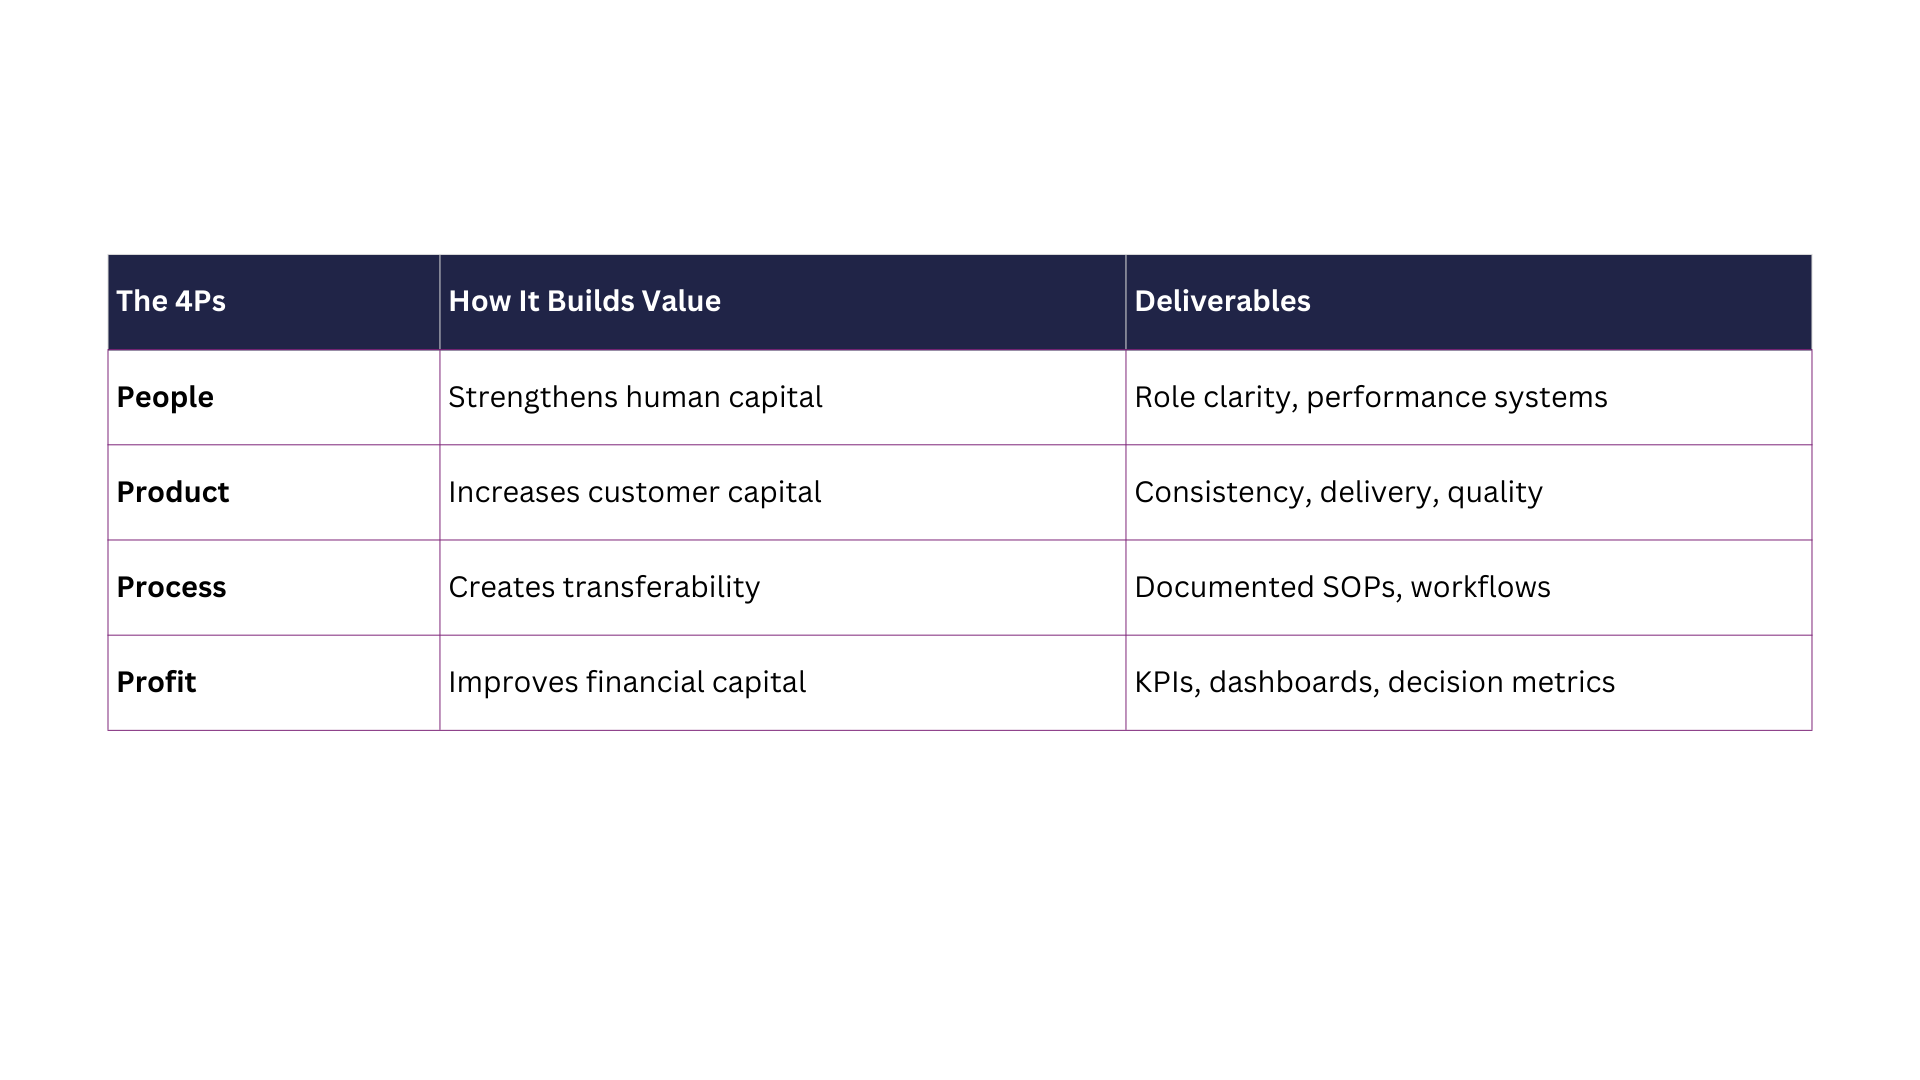Click 'KPIs, dashboards, decision metrics' cell
Viewport: 1920px width, 1080px height.
(x=1468, y=682)
